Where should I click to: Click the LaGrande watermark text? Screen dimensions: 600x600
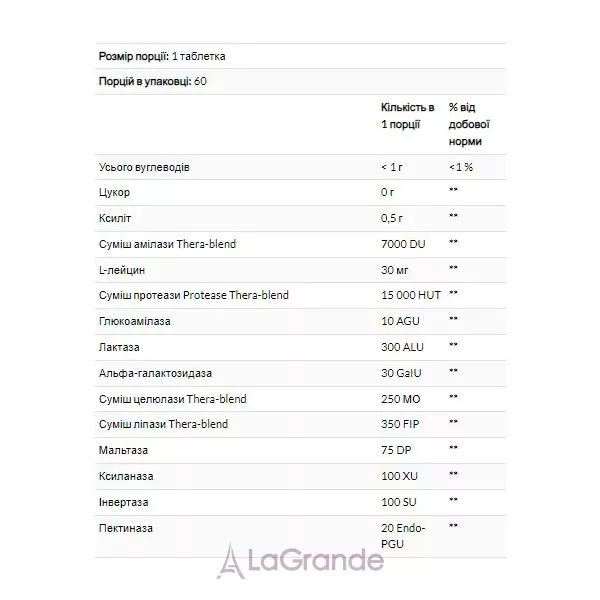click(x=316, y=560)
